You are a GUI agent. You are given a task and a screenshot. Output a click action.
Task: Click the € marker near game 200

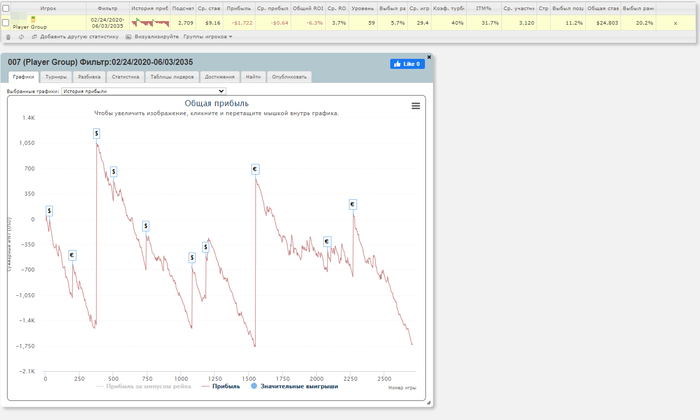click(x=72, y=255)
